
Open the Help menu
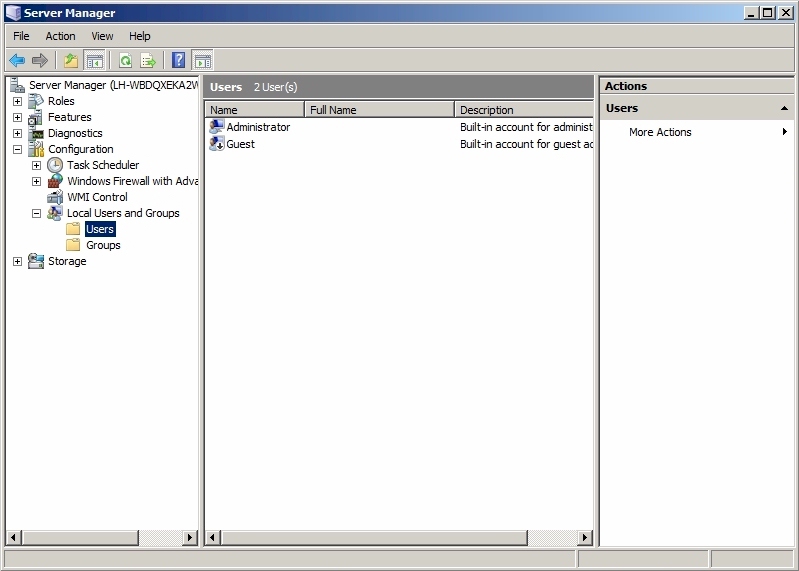pos(139,36)
